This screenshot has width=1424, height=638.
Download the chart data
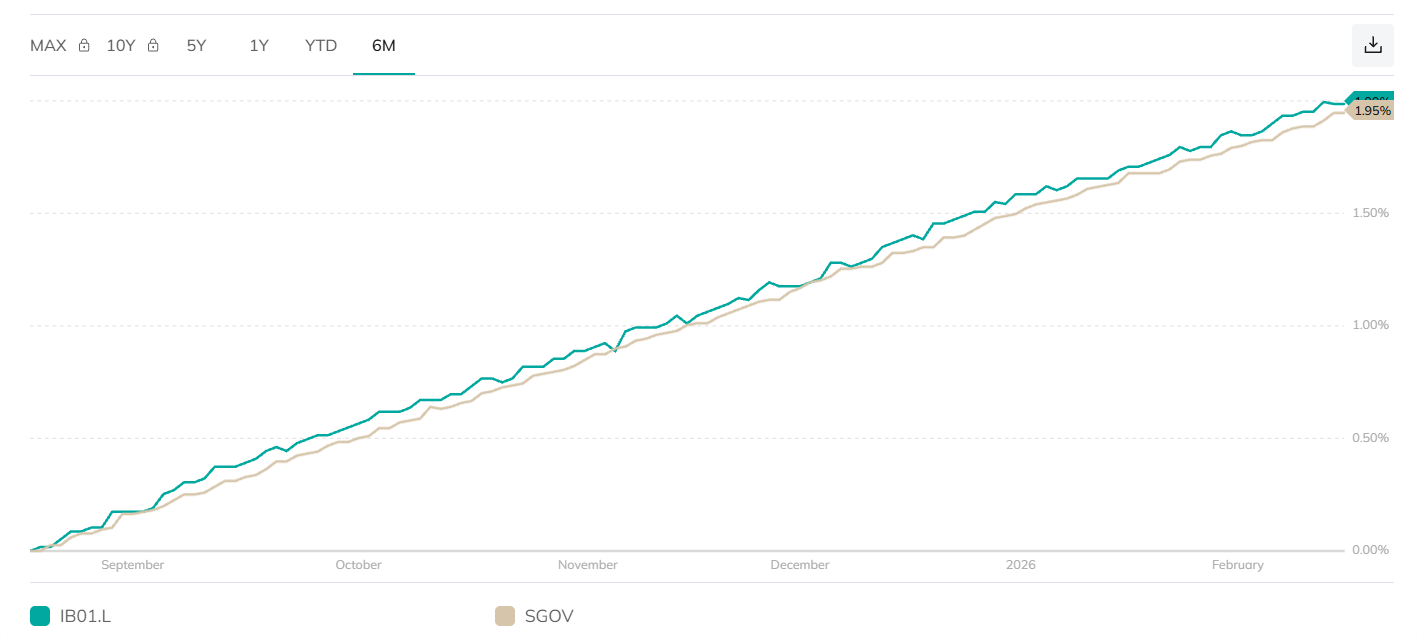pyautogui.click(x=1373, y=45)
